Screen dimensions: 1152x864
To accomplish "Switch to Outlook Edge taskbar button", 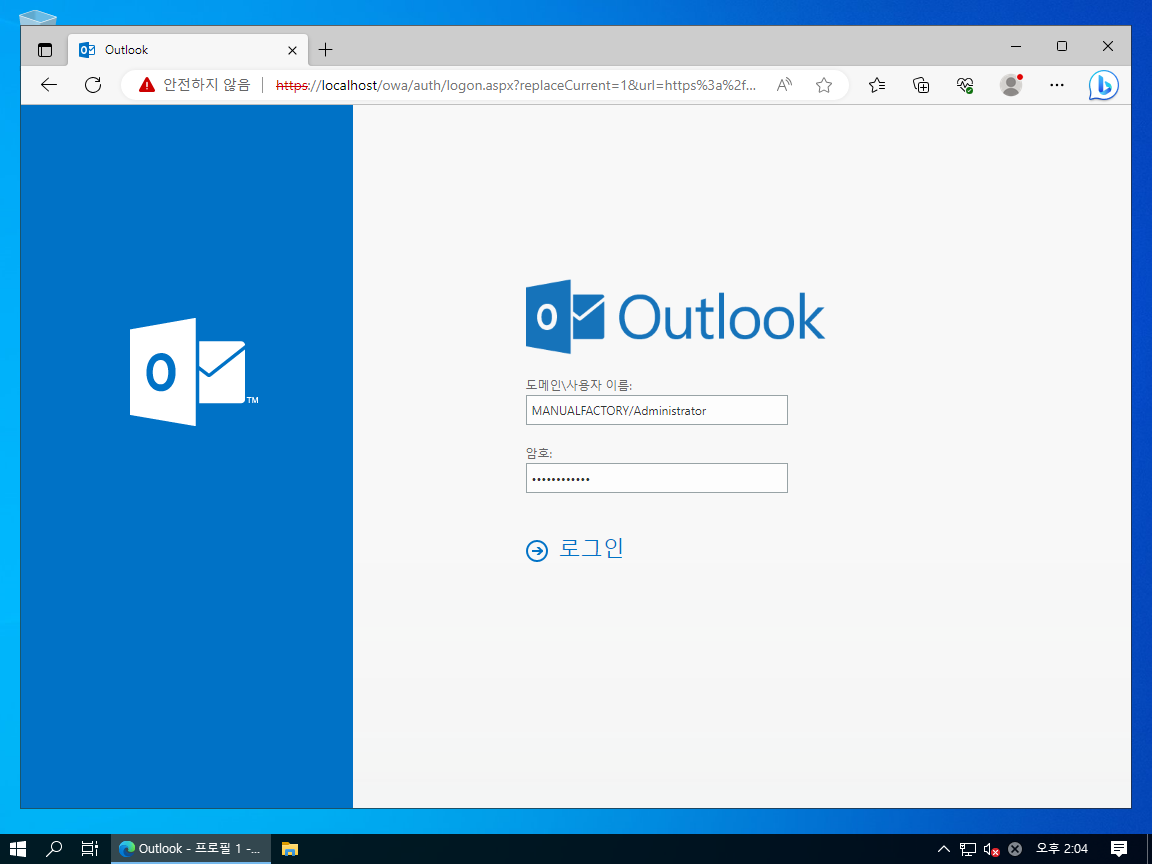I will coord(190,849).
